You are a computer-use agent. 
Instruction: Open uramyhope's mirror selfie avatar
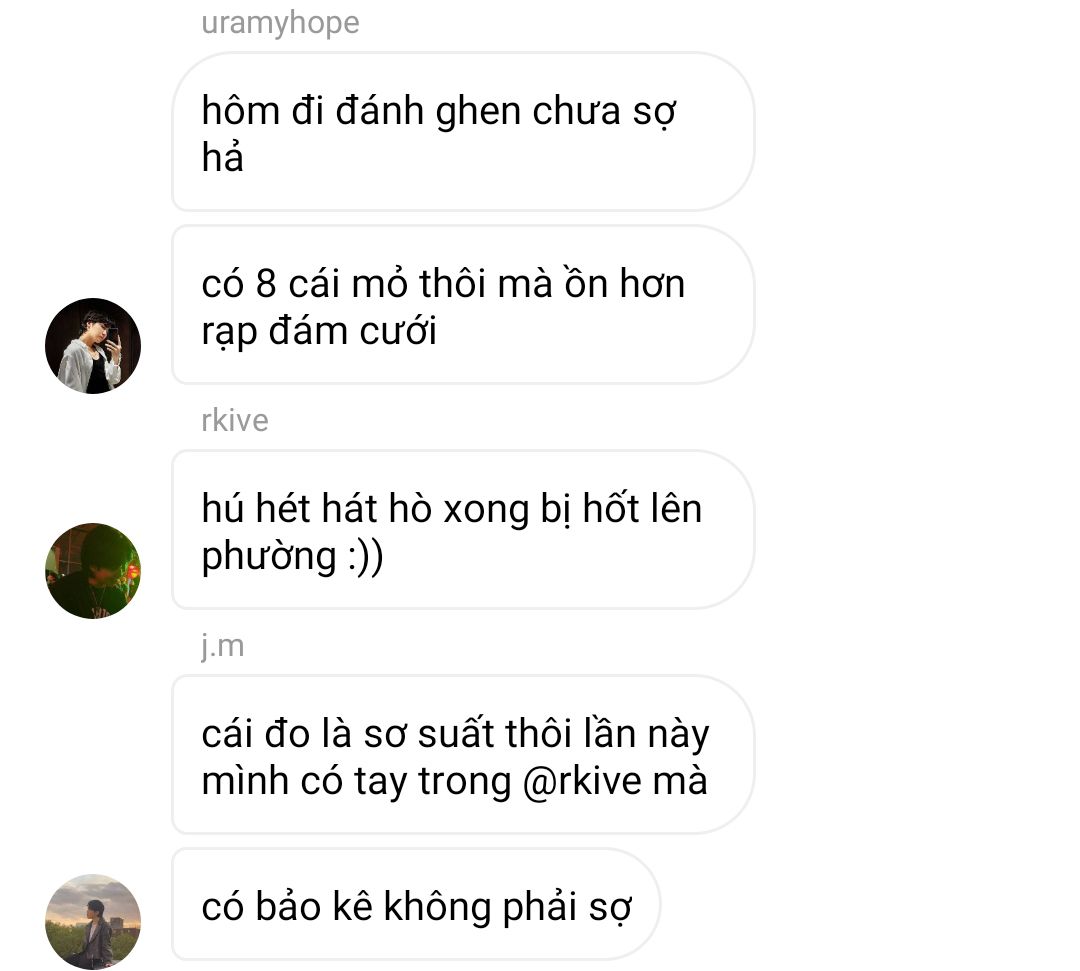coord(93,346)
